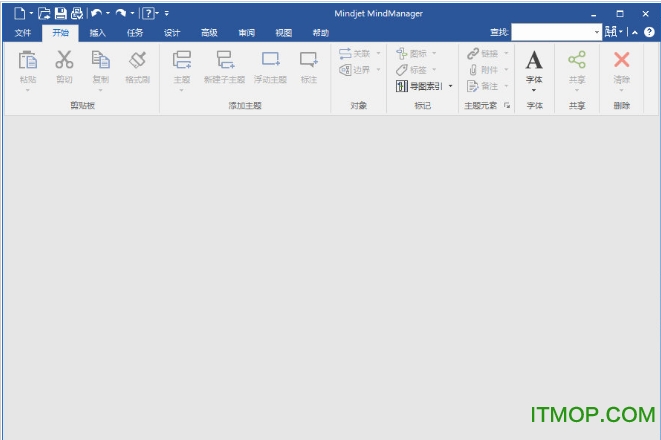
Task: Switch to the Review (审阅) tab
Action: coord(246,33)
